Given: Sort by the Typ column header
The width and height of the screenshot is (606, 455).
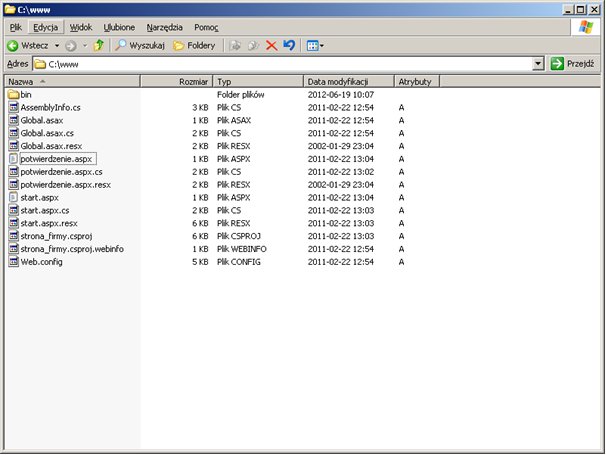Looking at the screenshot, I should pyautogui.click(x=258, y=82).
